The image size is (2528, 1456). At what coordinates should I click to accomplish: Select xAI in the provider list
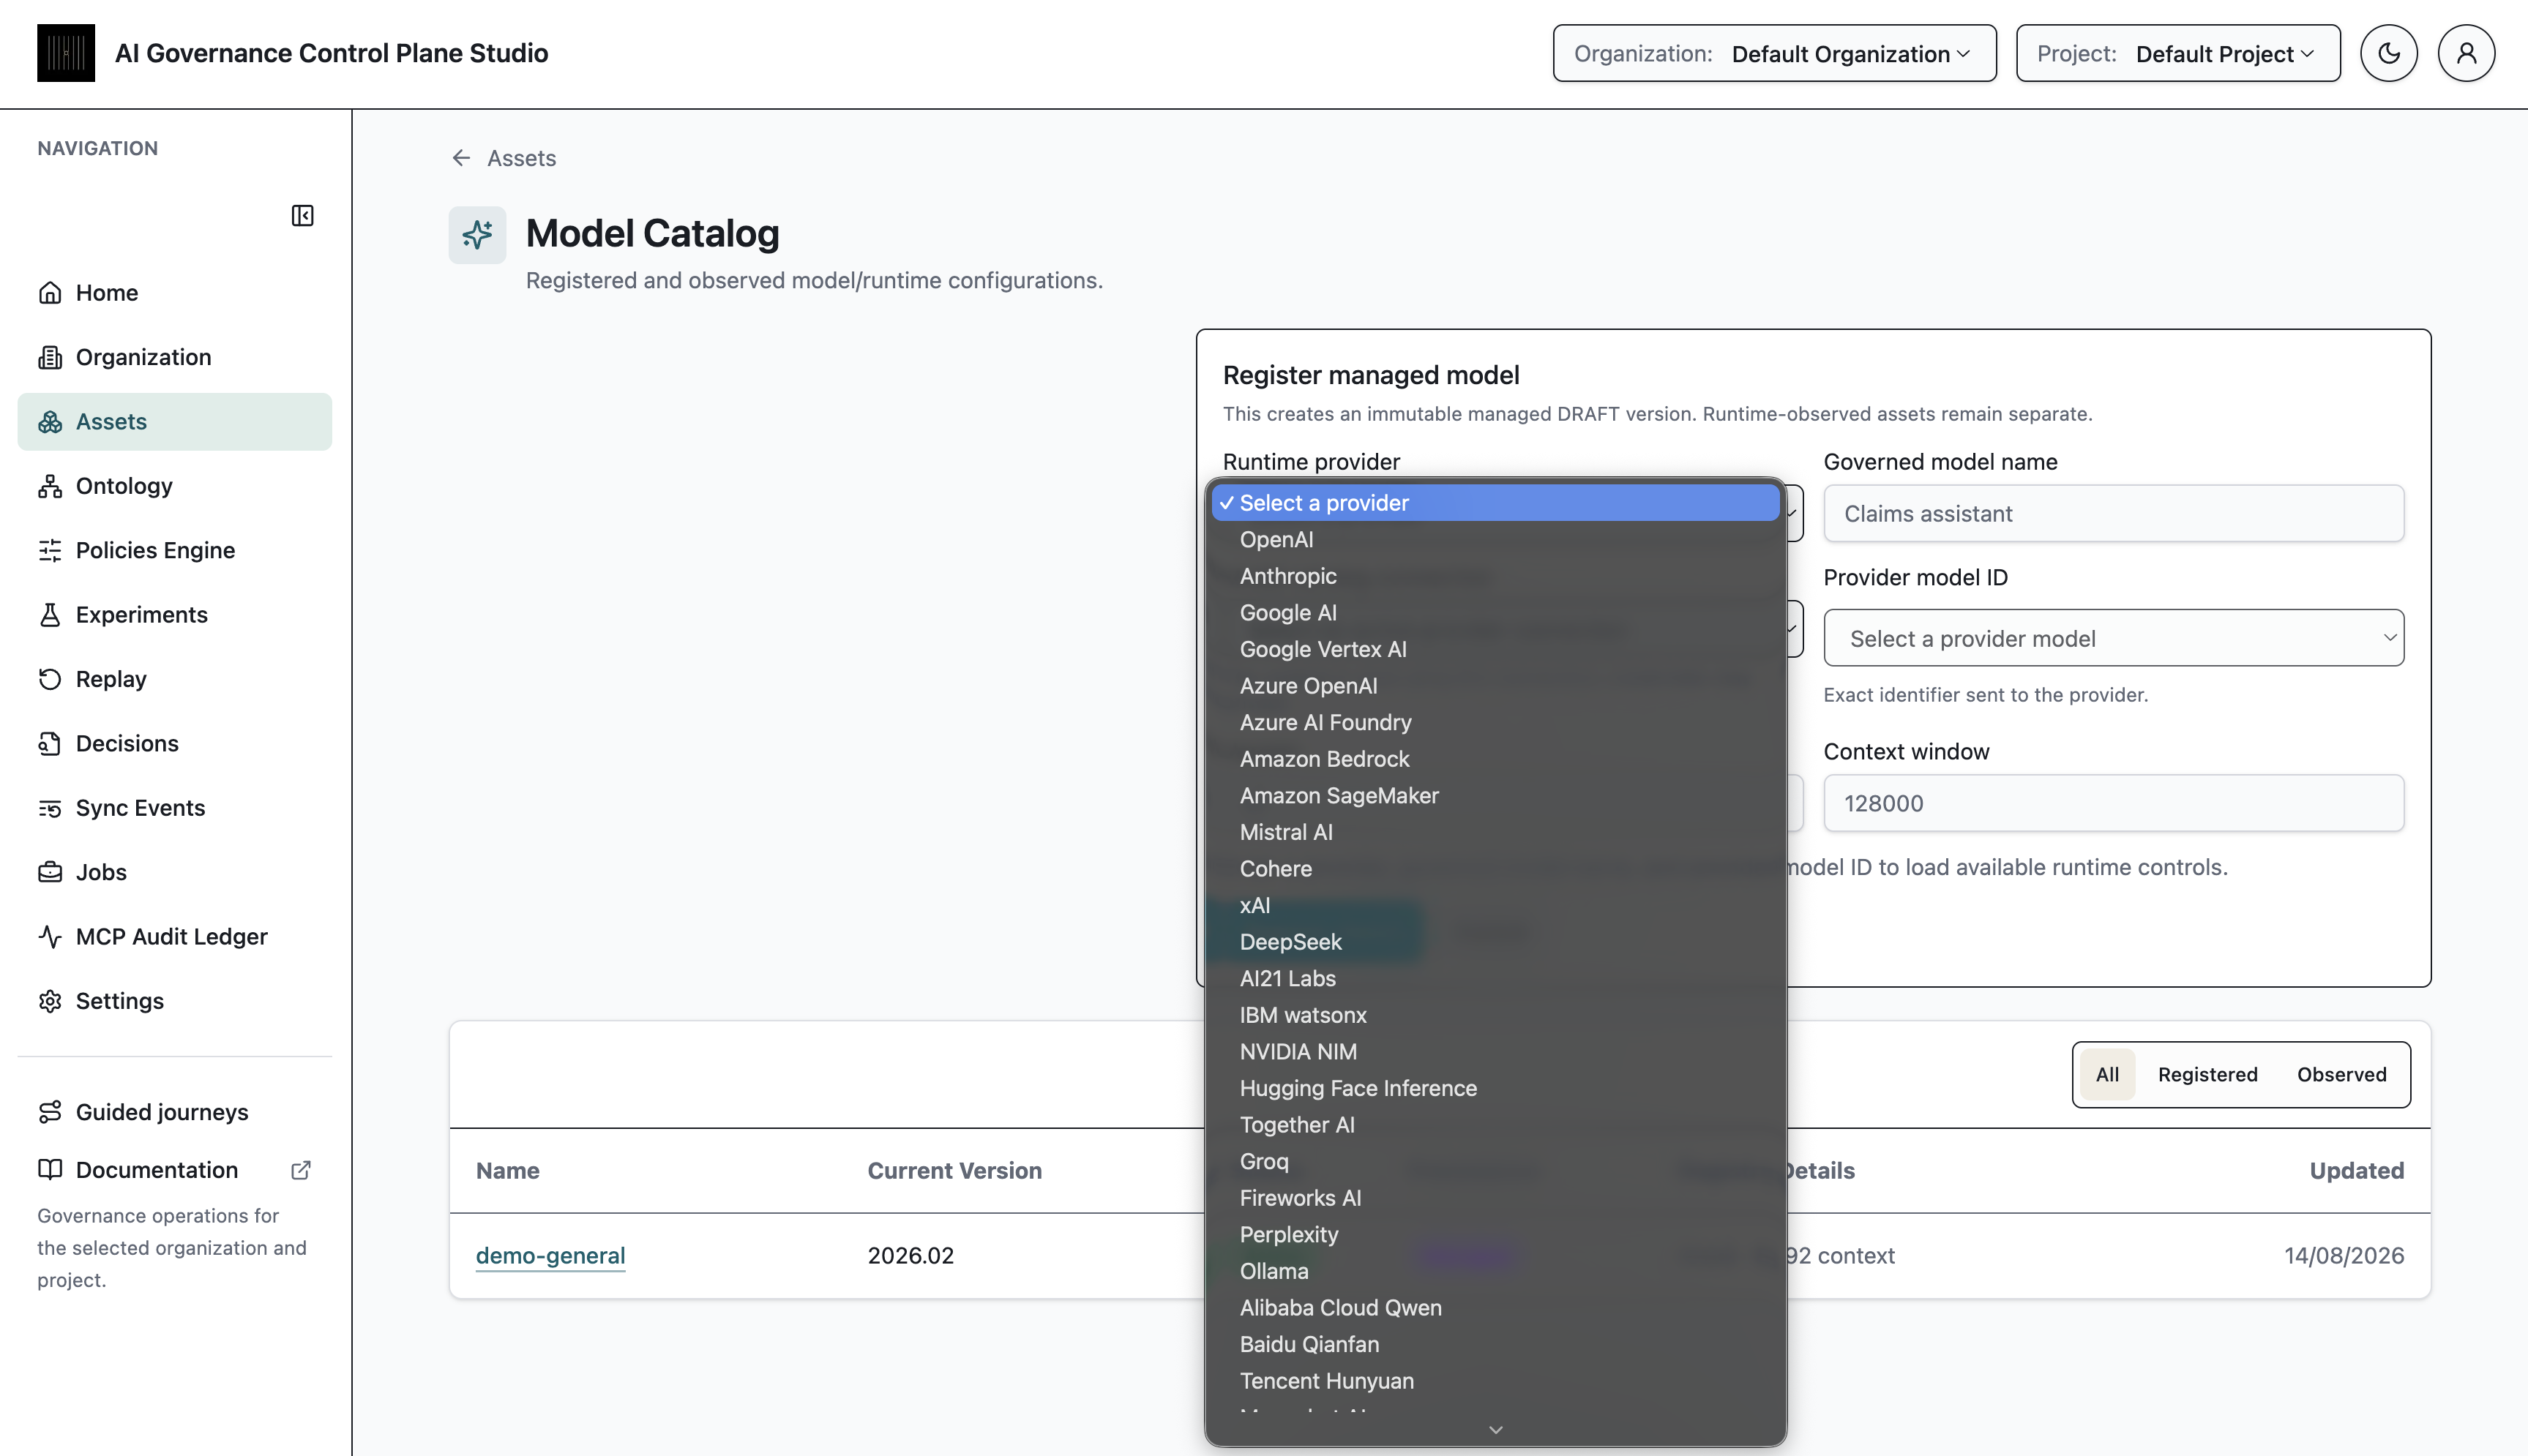coord(1495,906)
